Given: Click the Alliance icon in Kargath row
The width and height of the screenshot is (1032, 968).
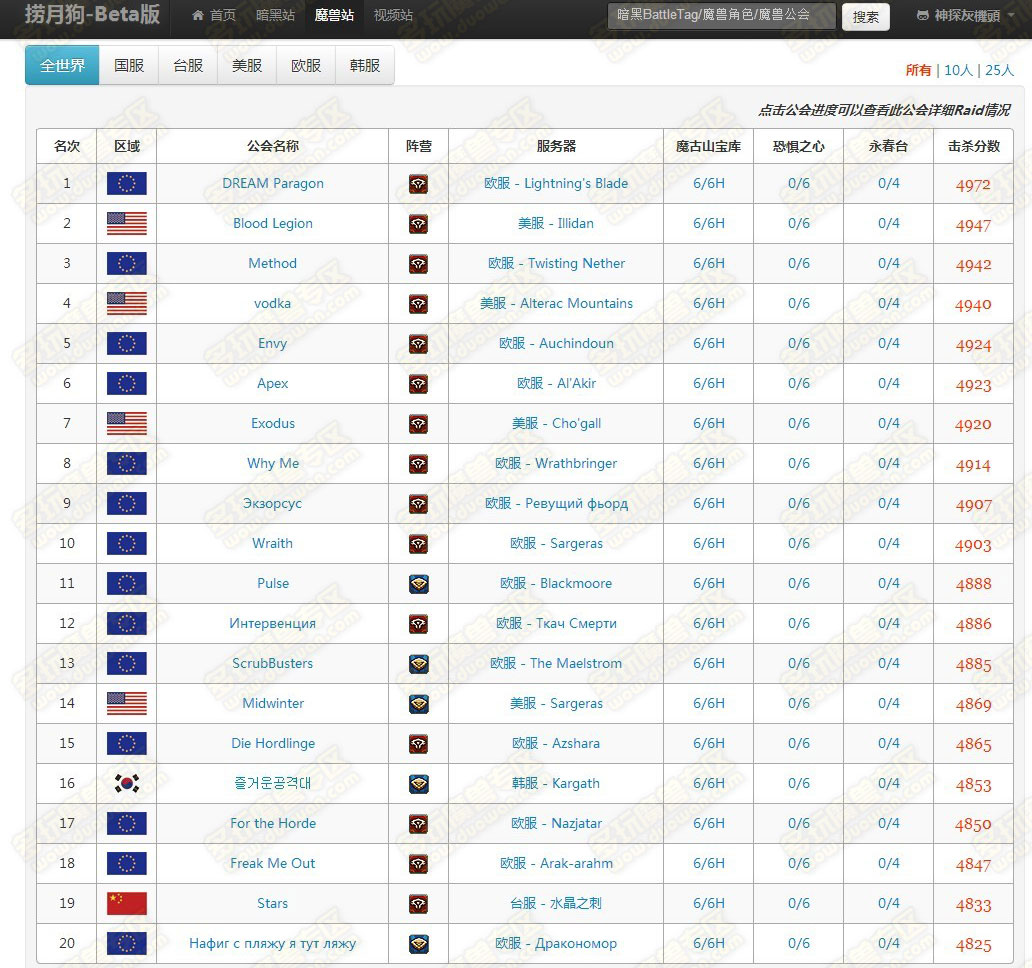Looking at the screenshot, I should coord(419,784).
